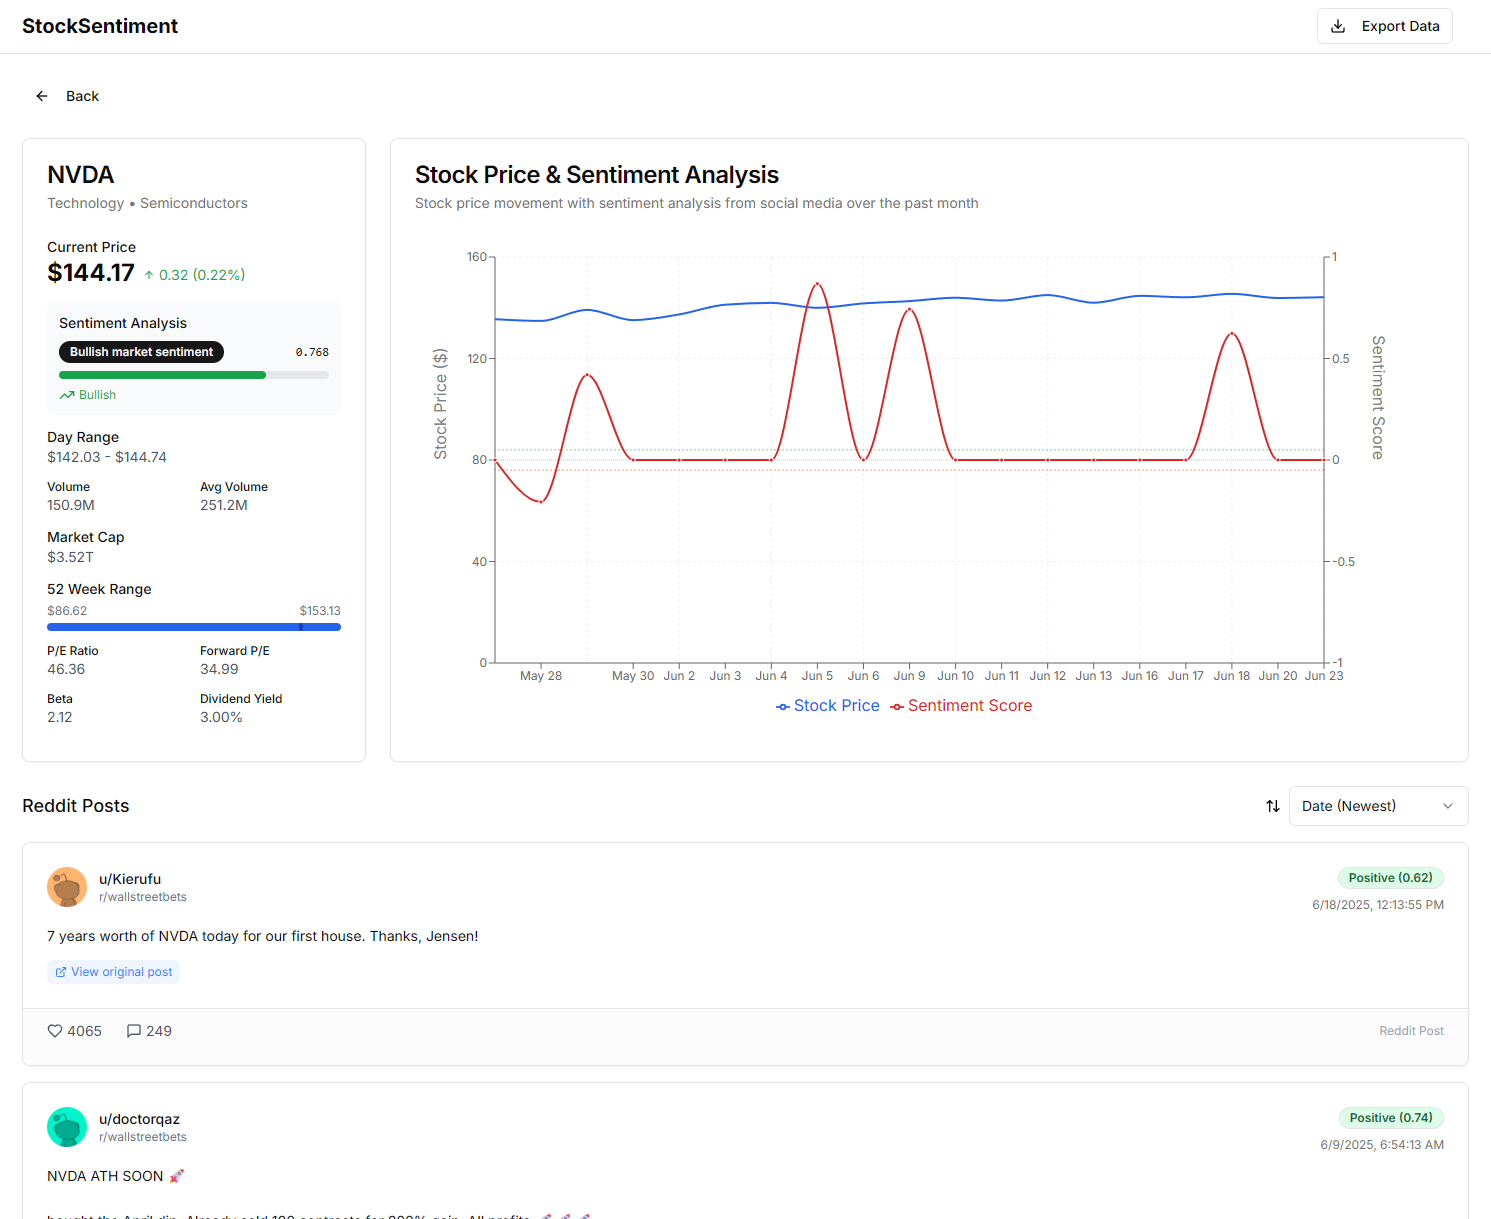
Task: Click u/Kierufu's avatar
Action: [x=67, y=887]
